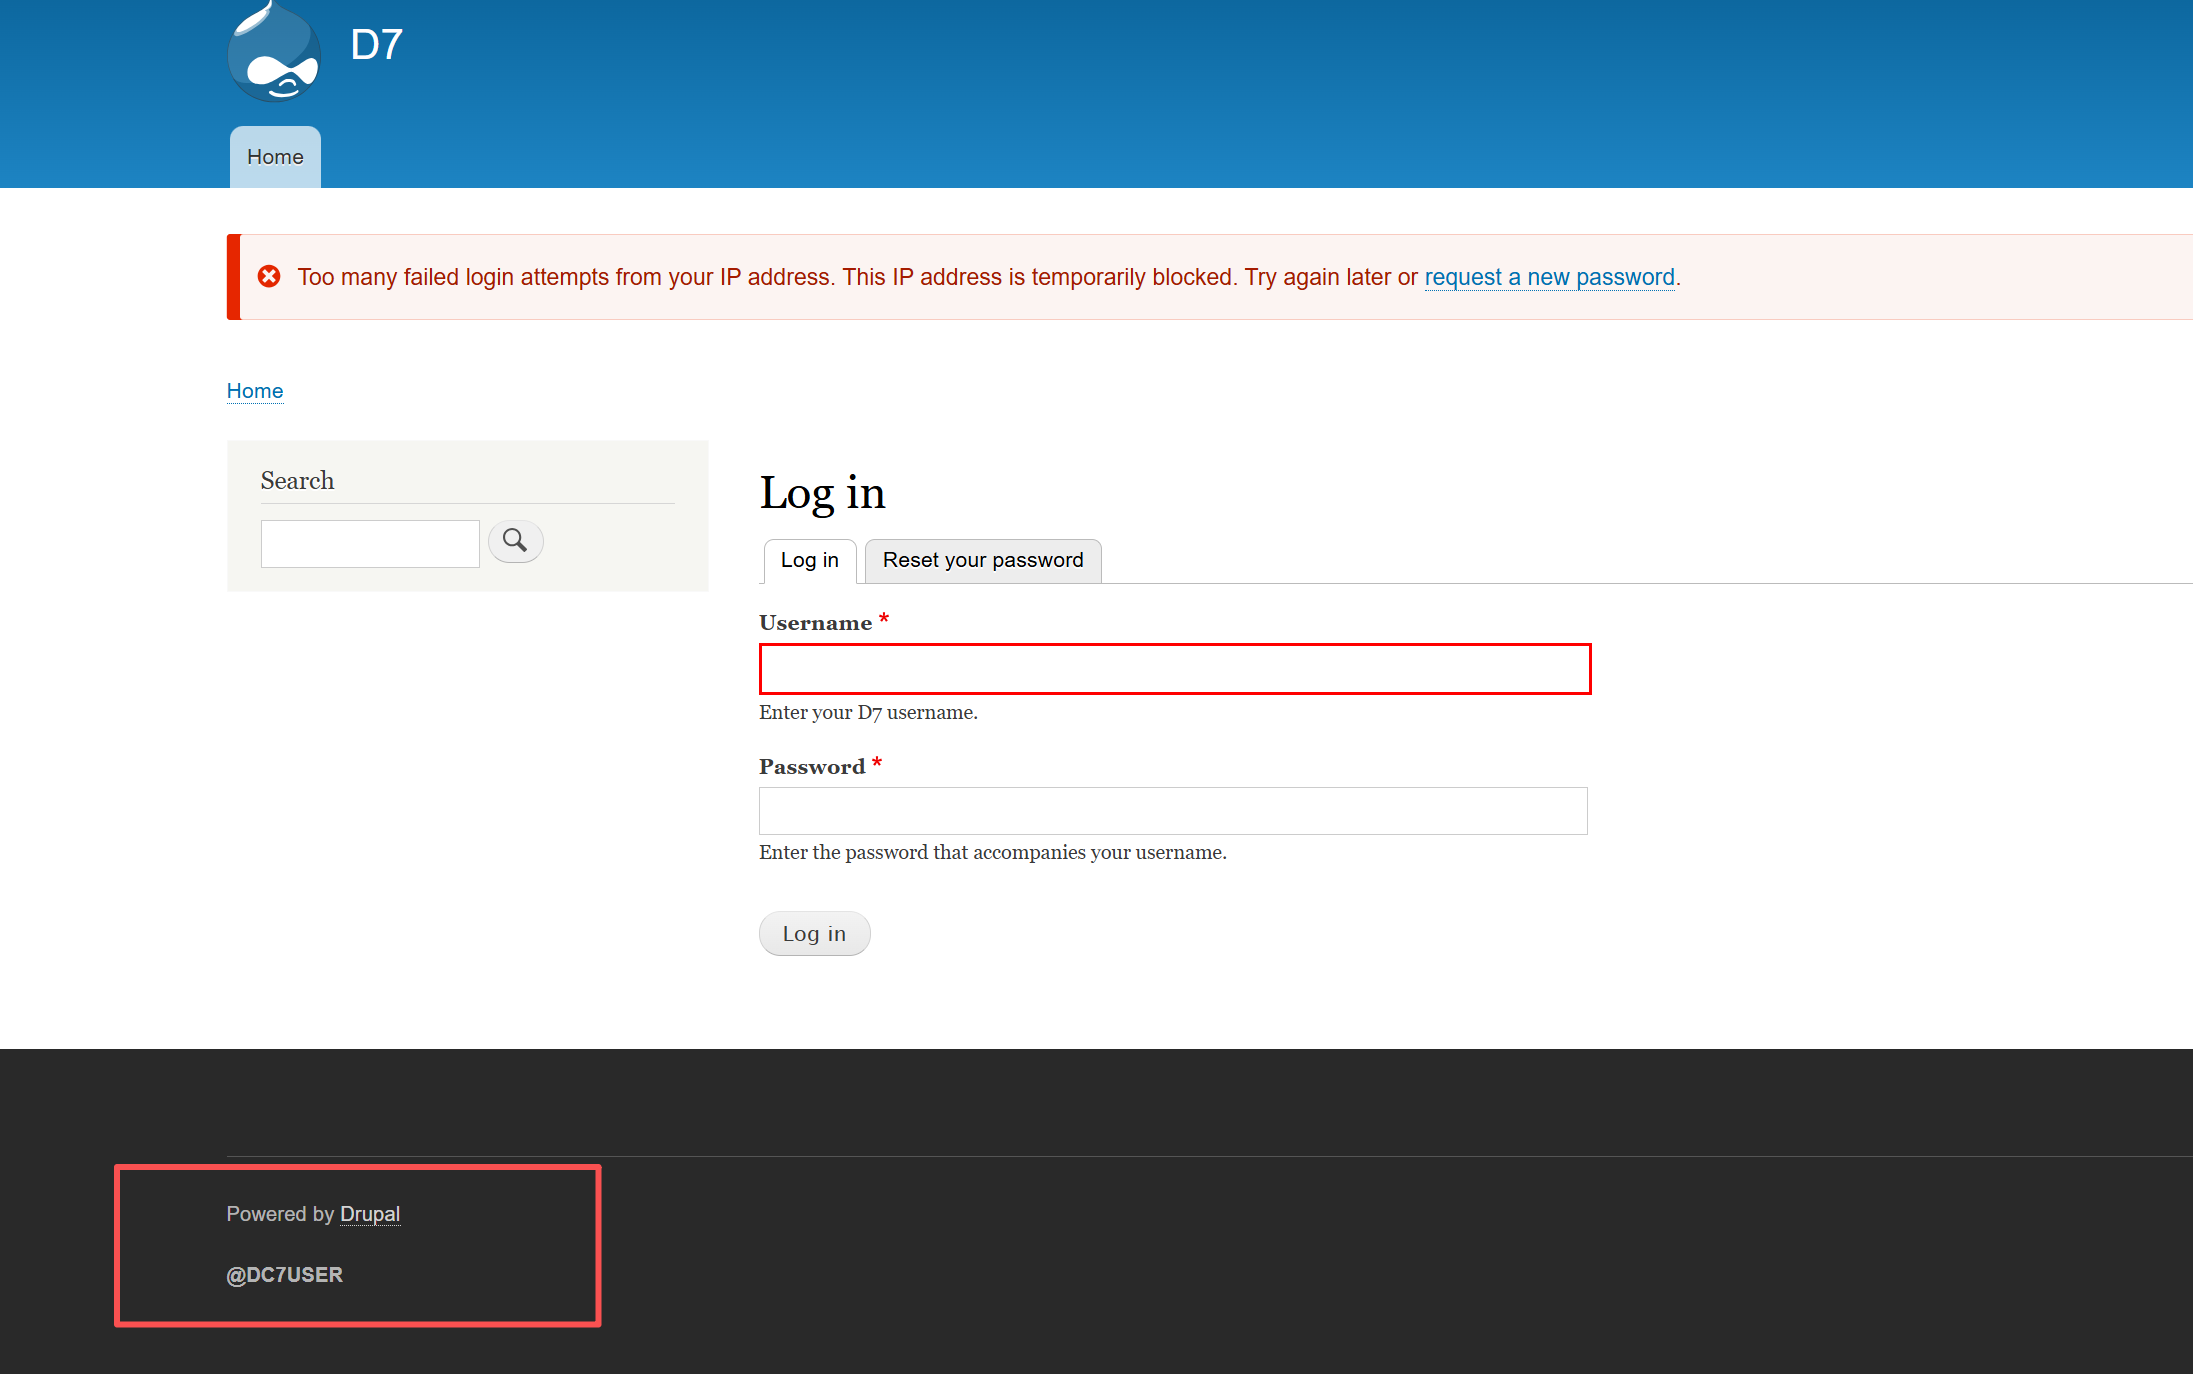
Task: Click the Home breadcrumb link
Action: [x=255, y=391]
